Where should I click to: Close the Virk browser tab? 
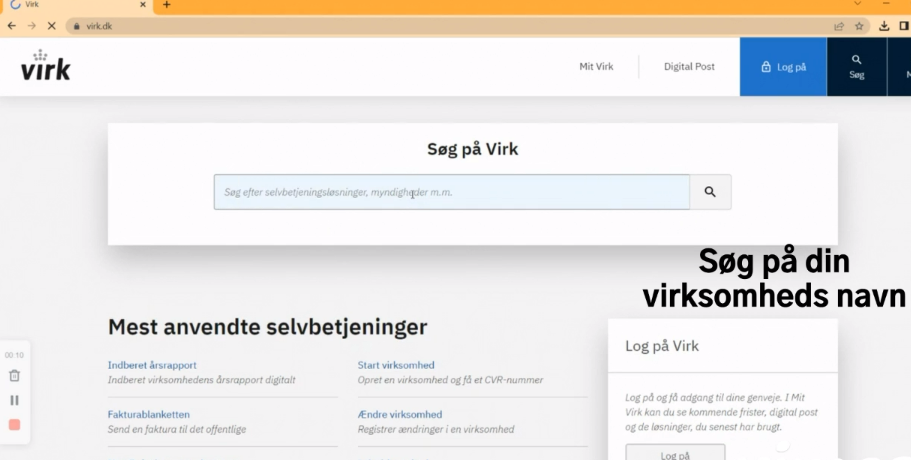pos(144,5)
